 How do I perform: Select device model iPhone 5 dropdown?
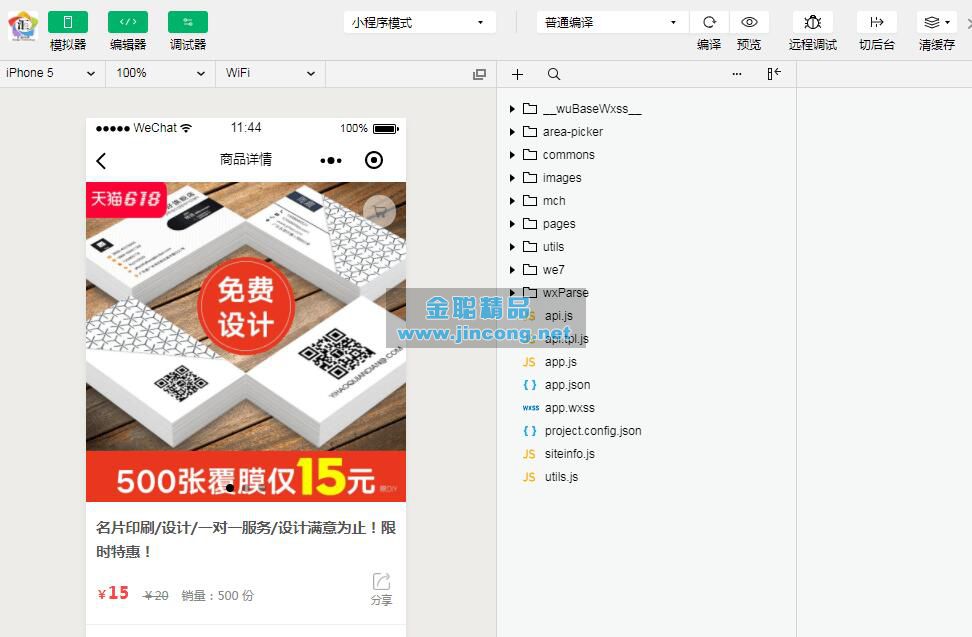[x=52, y=73]
